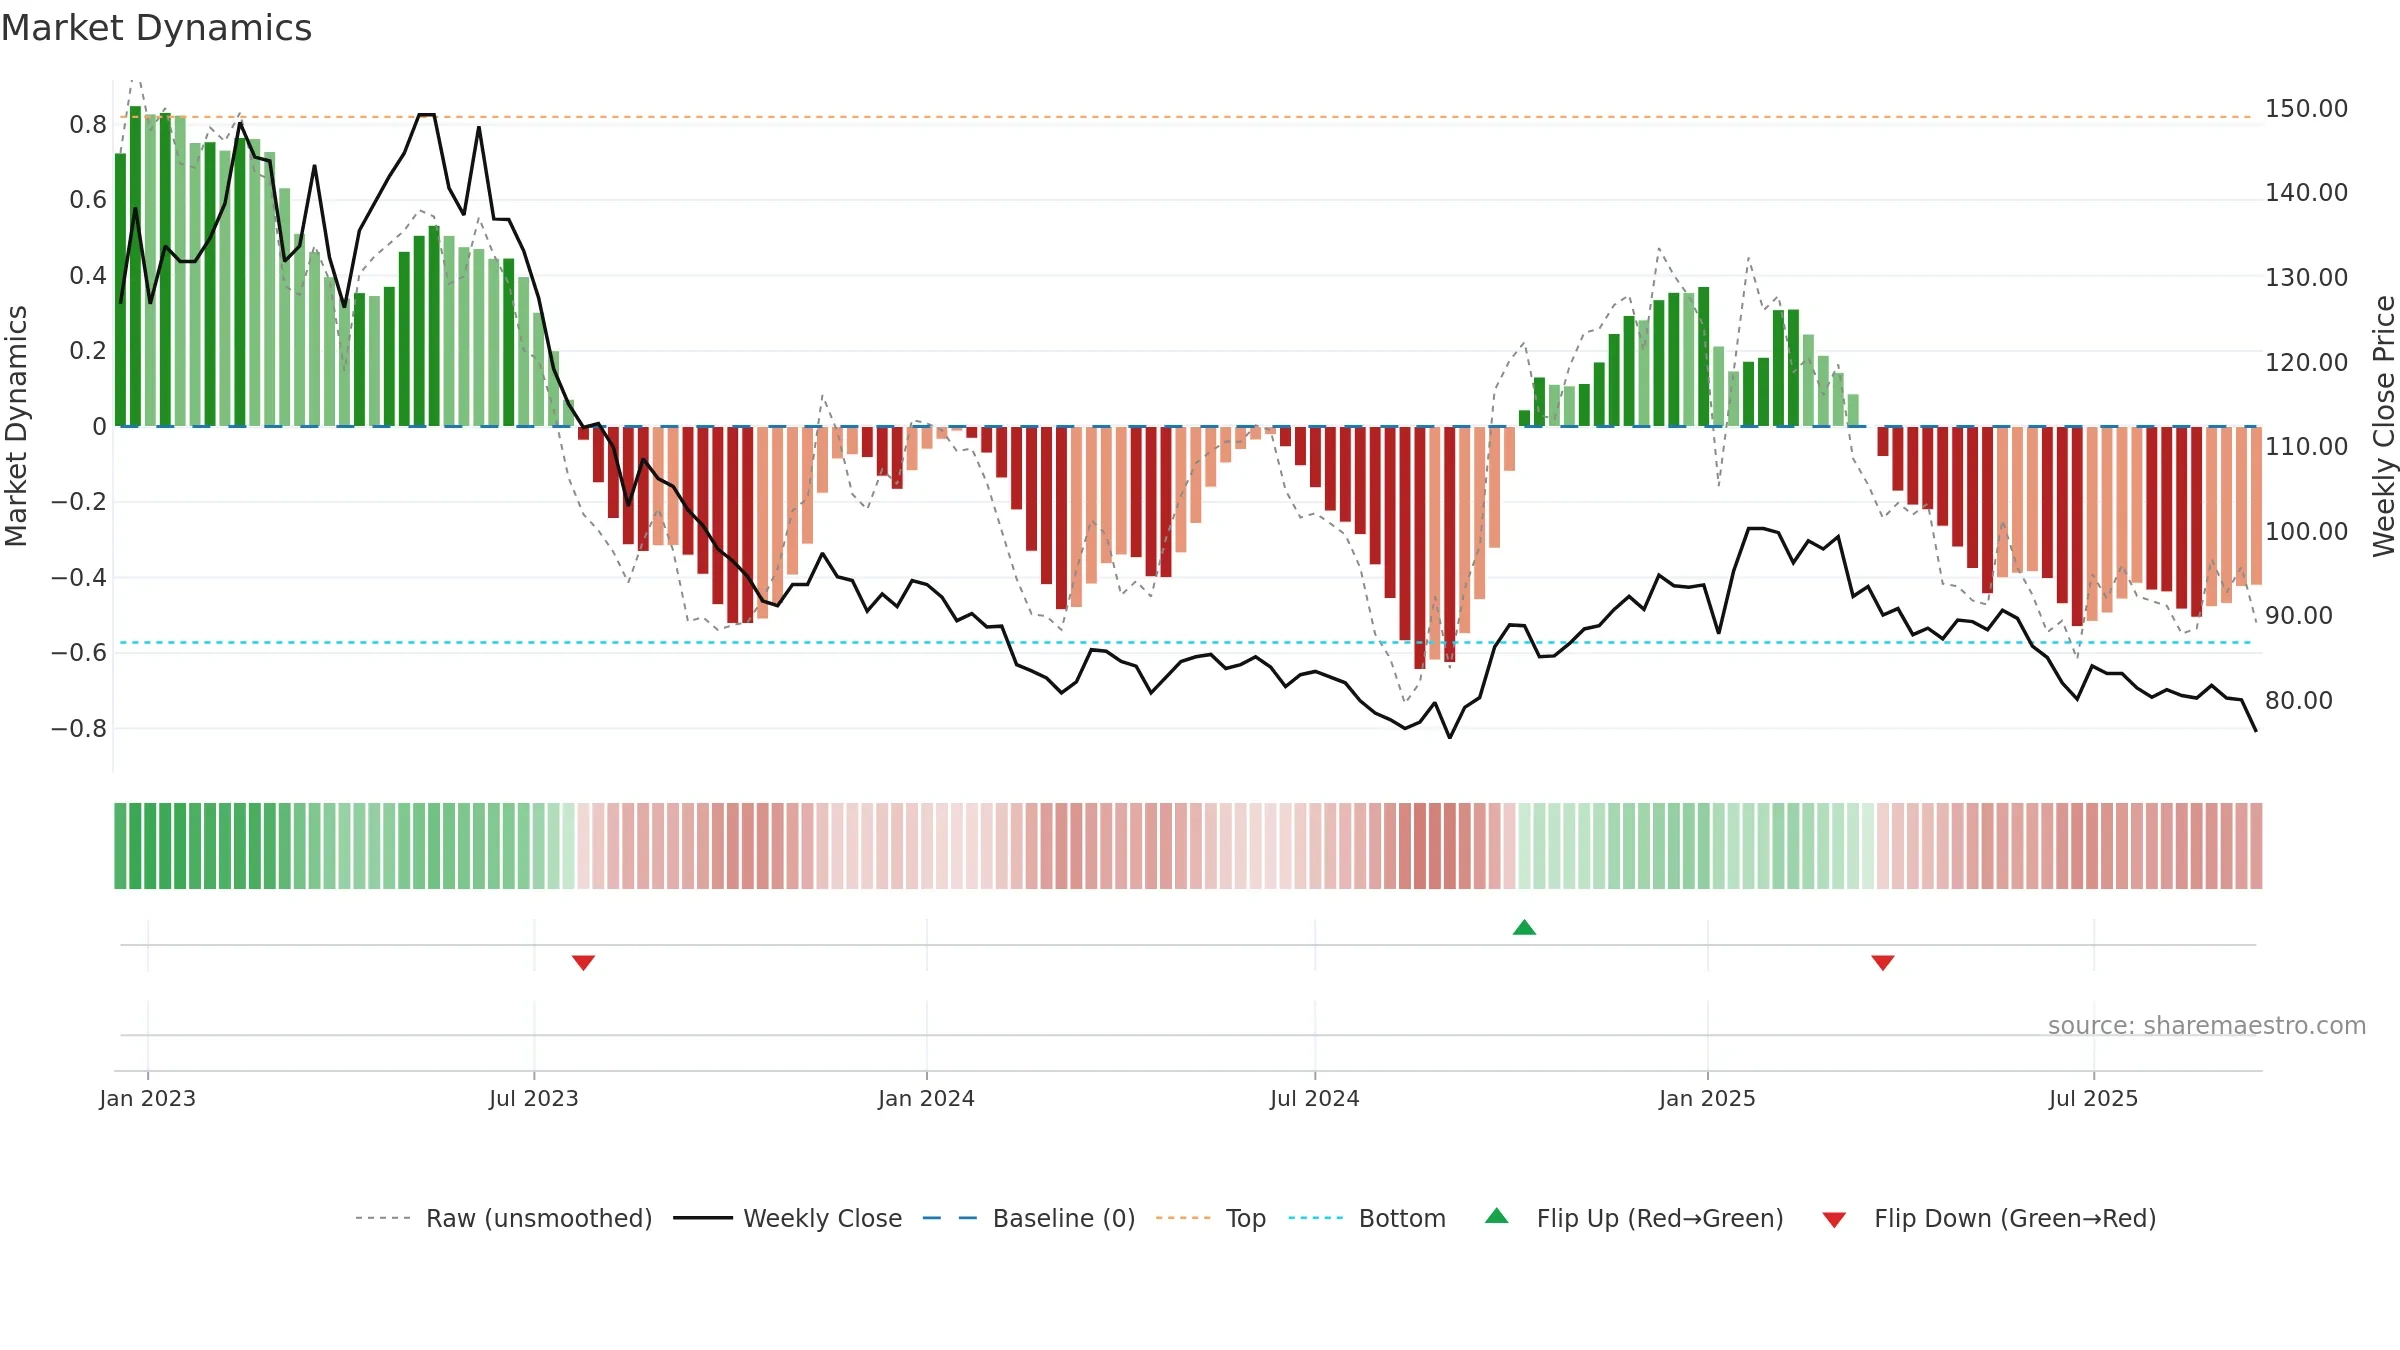Click the Weekly Close Price axis title
Image resolution: width=2400 pixels, height=1350 pixels.
2384,426
